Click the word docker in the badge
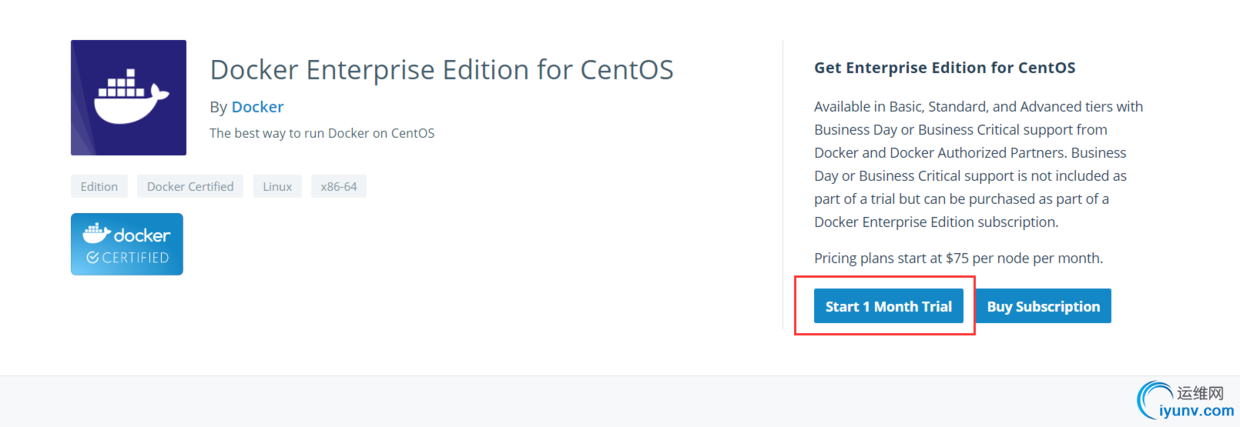This screenshot has width=1240, height=427. point(142,235)
